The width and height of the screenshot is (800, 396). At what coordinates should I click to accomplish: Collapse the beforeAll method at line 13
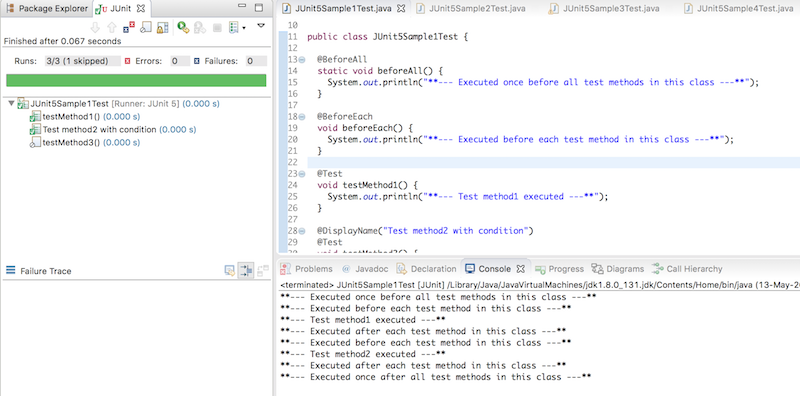click(302, 60)
